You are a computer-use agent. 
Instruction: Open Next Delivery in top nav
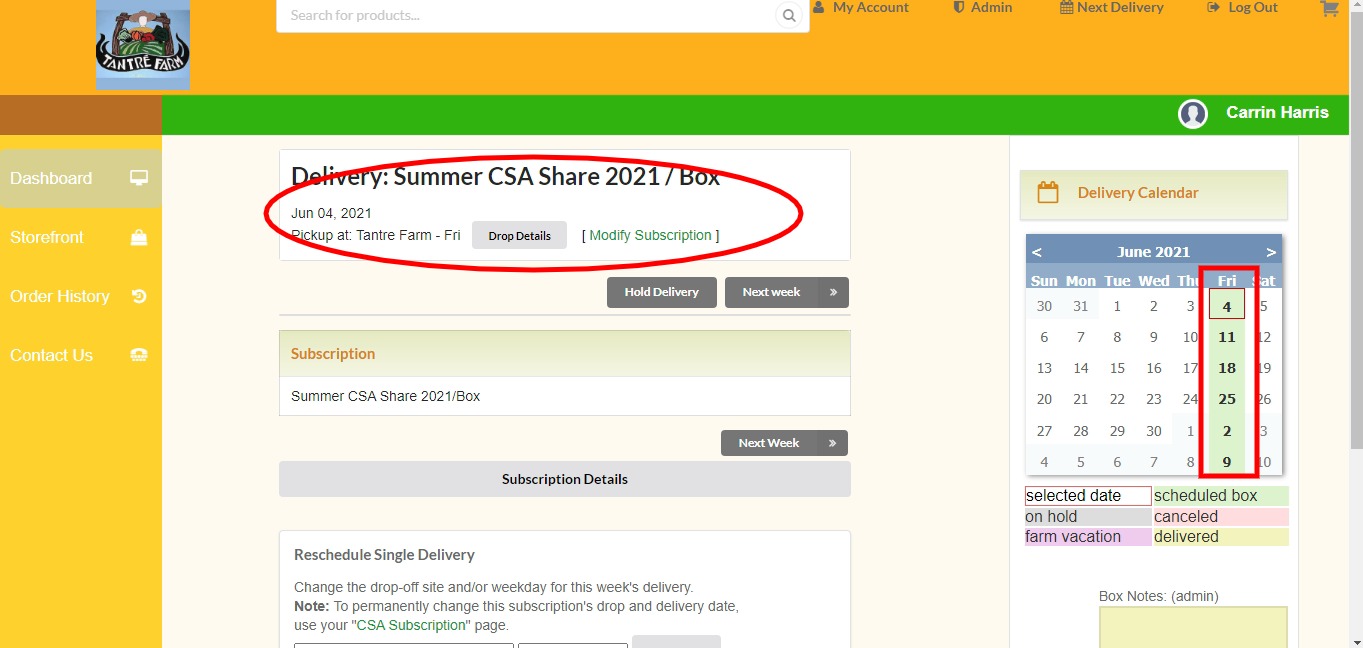pos(1112,8)
